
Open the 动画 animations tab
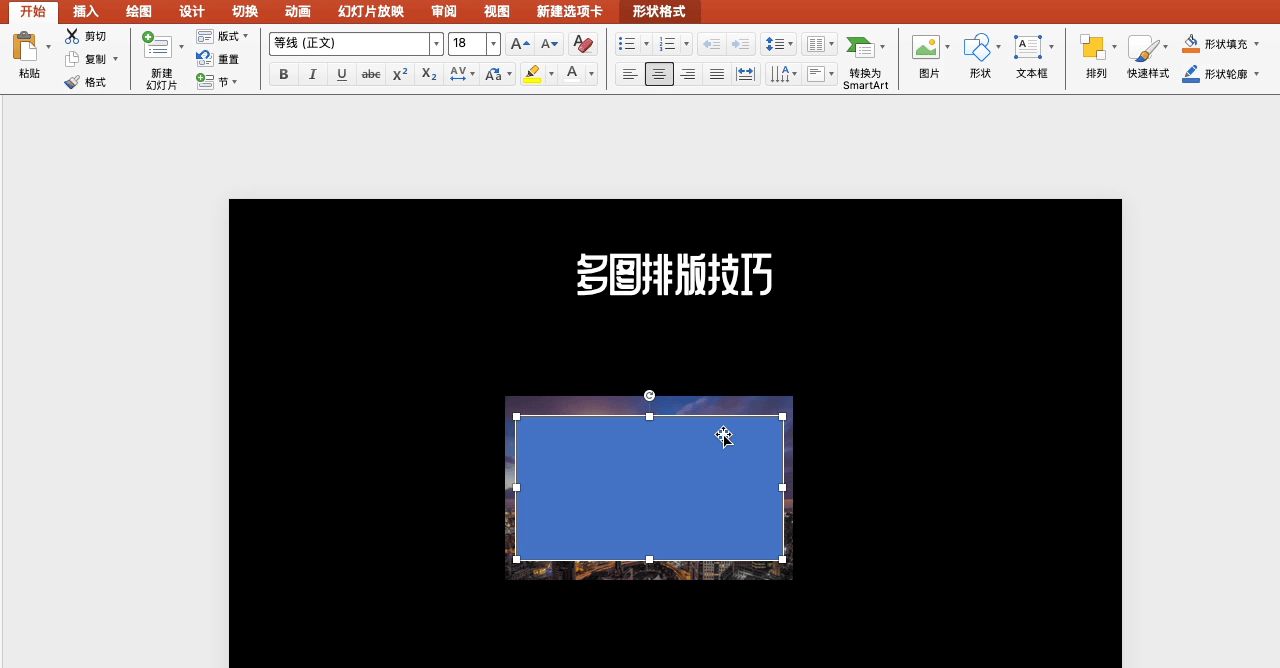coord(297,11)
